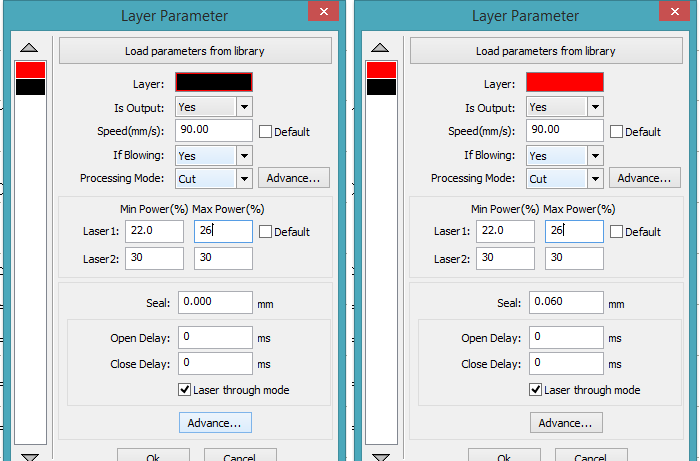Close the right Layer Parameter dialog
The width and height of the screenshot is (700, 461).
[x=675, y=11]
